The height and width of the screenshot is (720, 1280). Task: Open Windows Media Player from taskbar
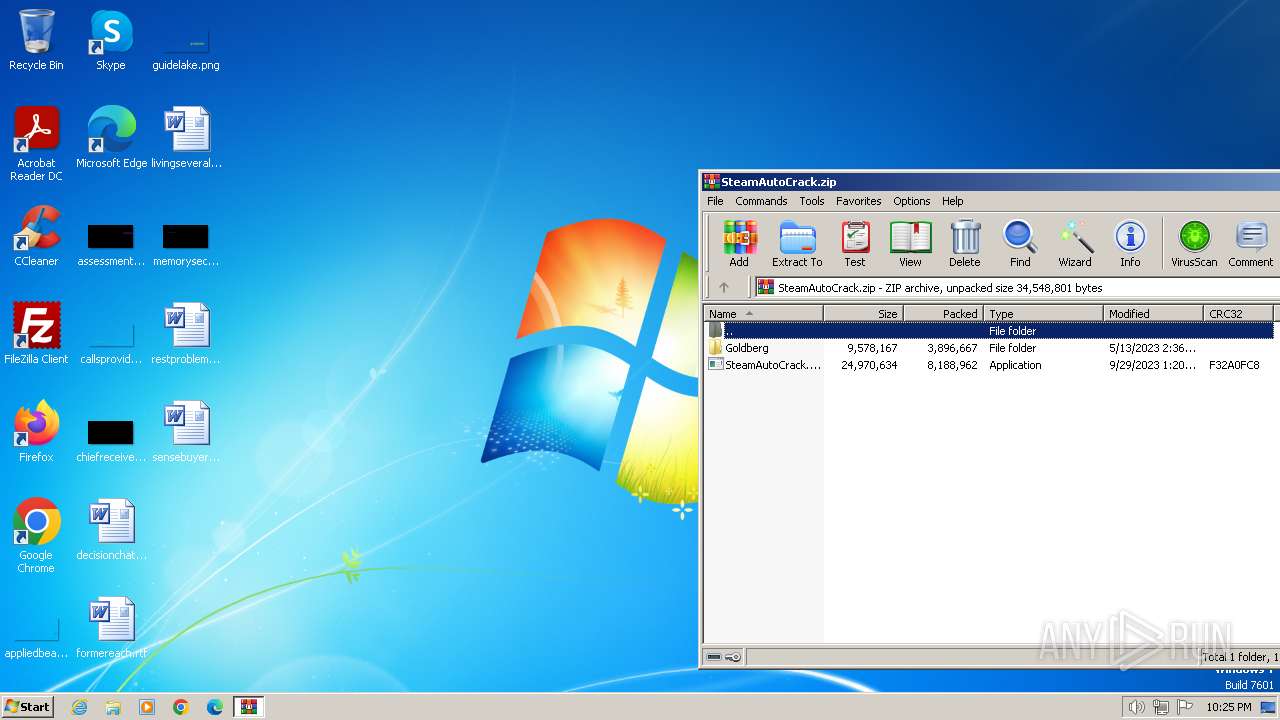147,707
